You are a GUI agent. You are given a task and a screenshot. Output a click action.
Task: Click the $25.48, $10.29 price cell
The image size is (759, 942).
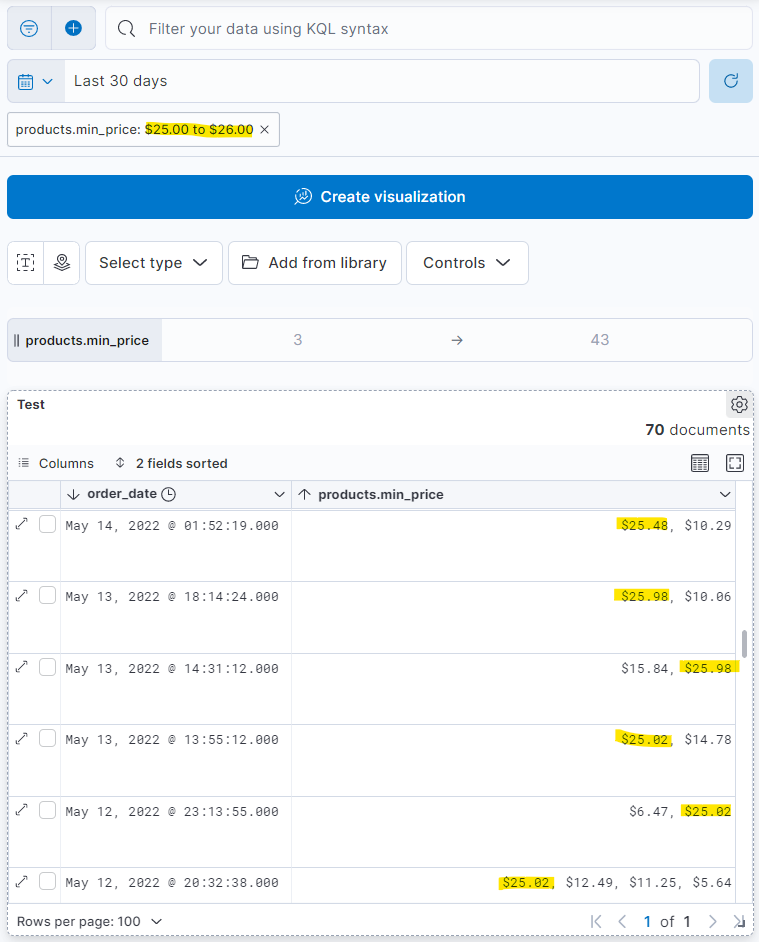point(514,545)
